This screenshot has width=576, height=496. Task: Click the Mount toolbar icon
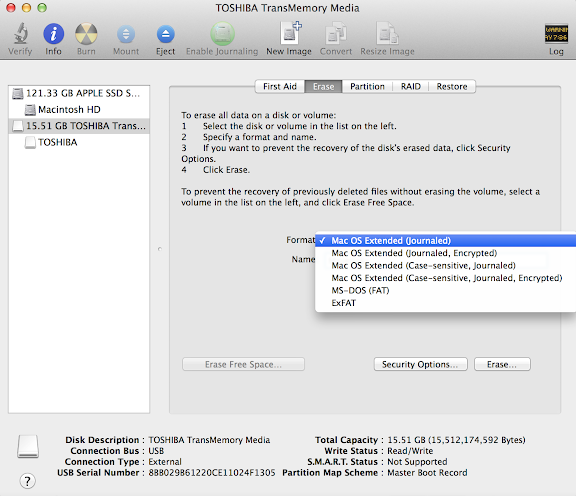[x=126, y=34]
